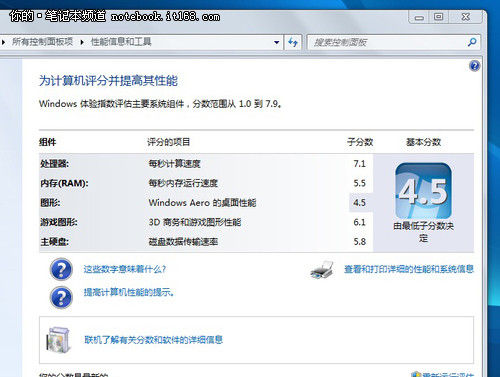Click memory subscore 5.5
Screen dimensions: 500x377
(359, 183)
